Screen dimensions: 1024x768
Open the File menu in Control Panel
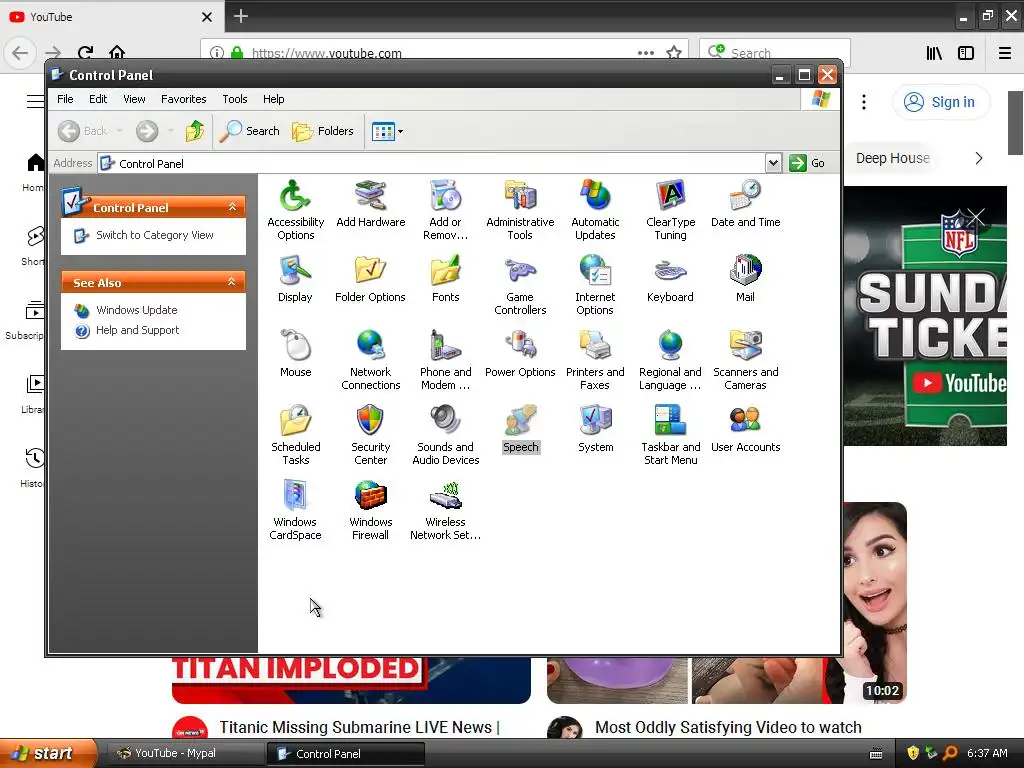pyautogui.click(x=65, y=99)
